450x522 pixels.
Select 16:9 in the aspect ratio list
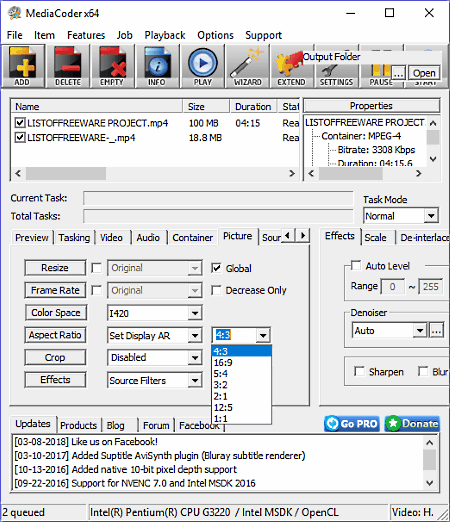coord(241,362)
